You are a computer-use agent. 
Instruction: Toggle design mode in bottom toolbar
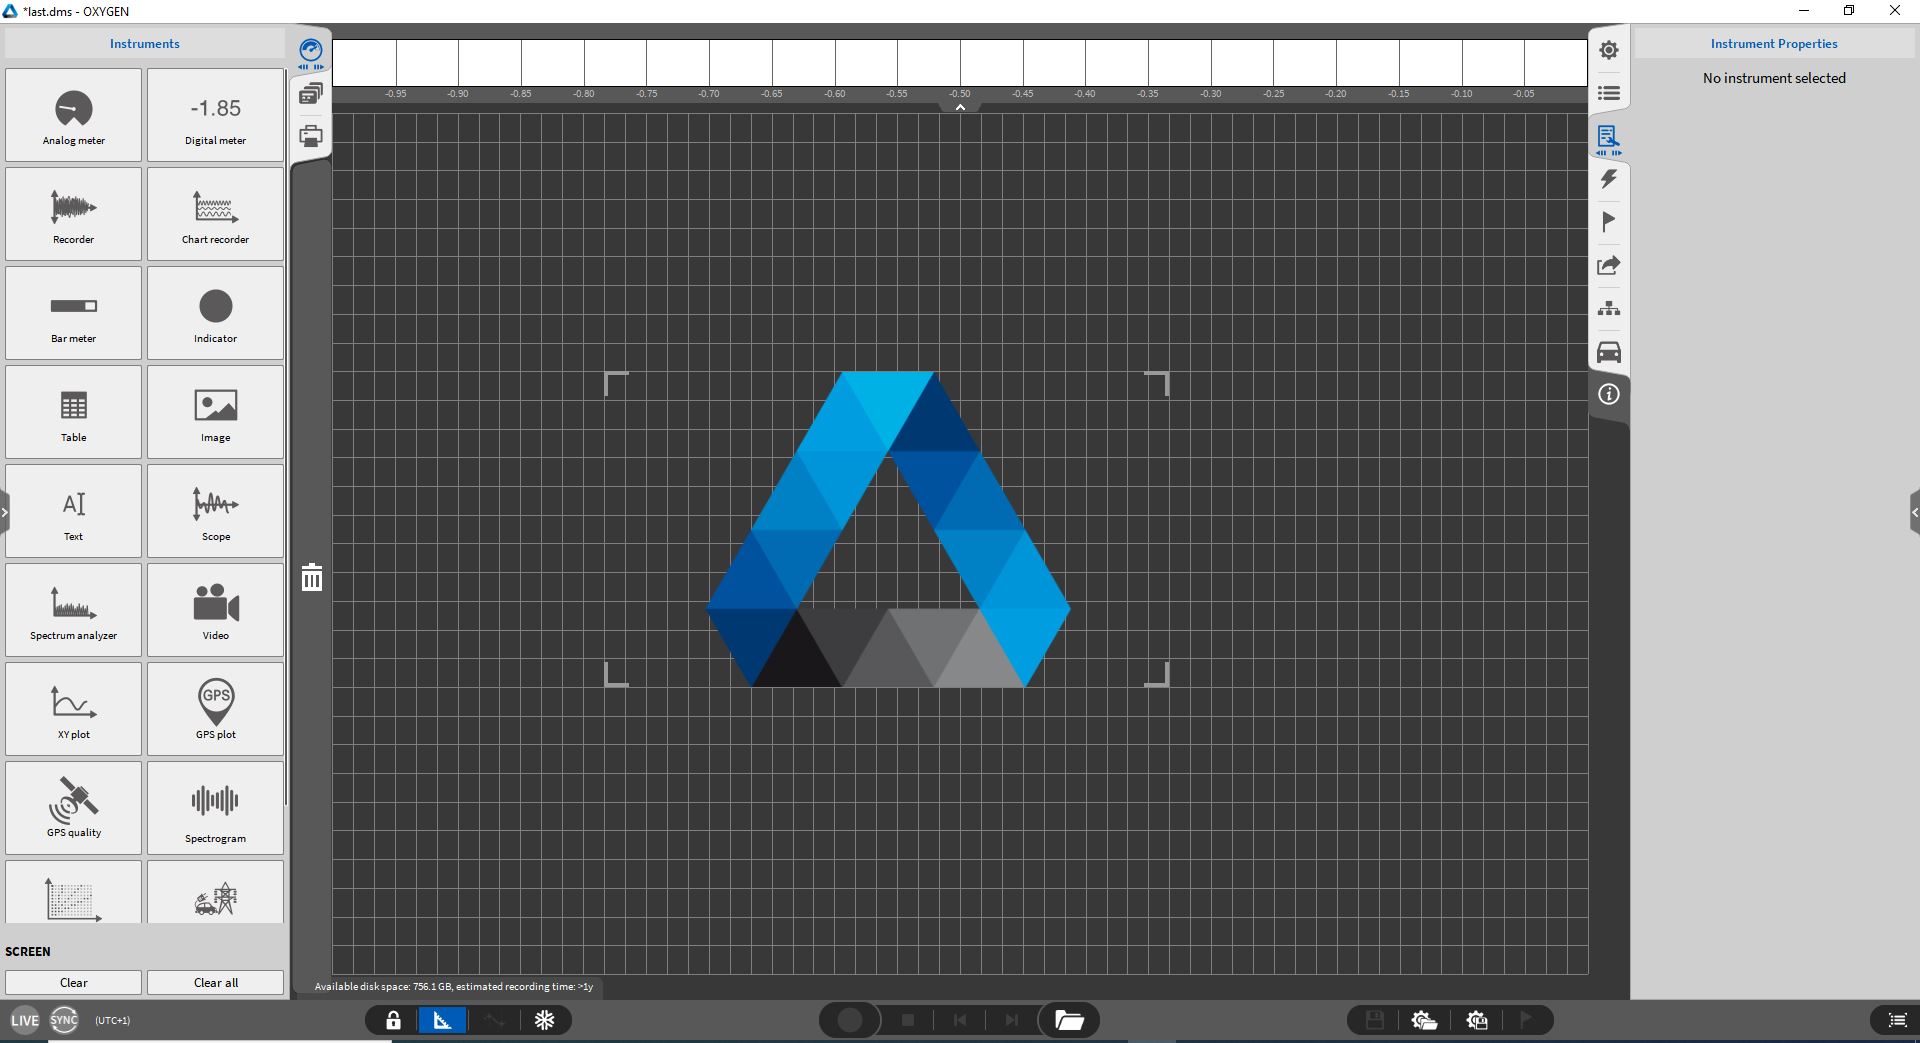tap(442, 1020)
